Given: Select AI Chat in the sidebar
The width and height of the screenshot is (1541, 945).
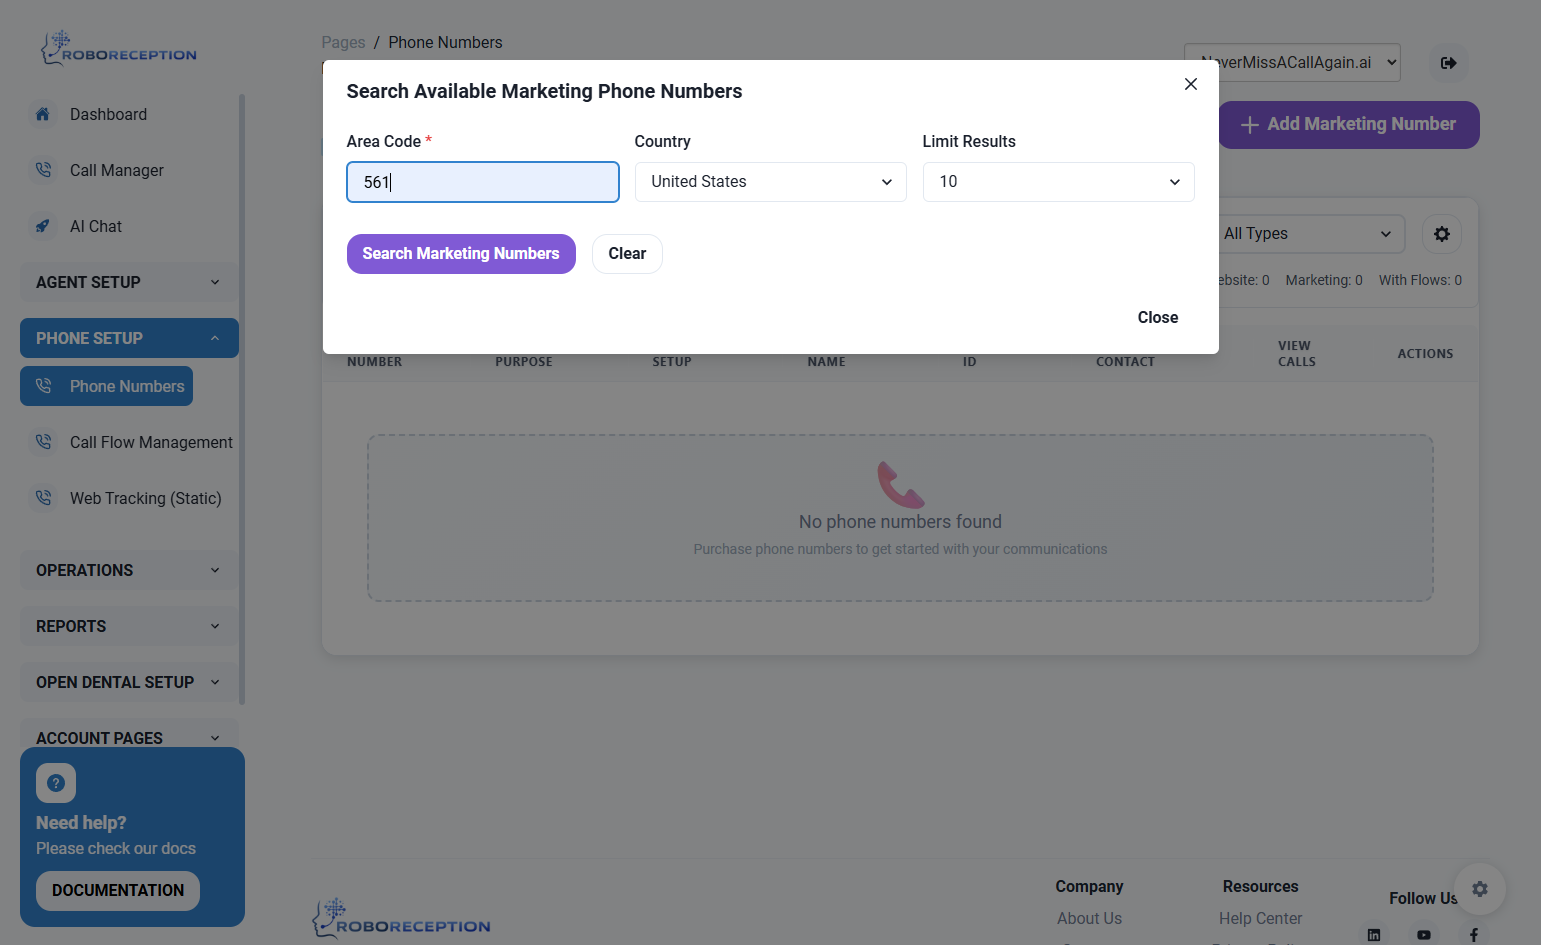Looking at the screenshot, I should pyautogui.click(x=96, y=227).
